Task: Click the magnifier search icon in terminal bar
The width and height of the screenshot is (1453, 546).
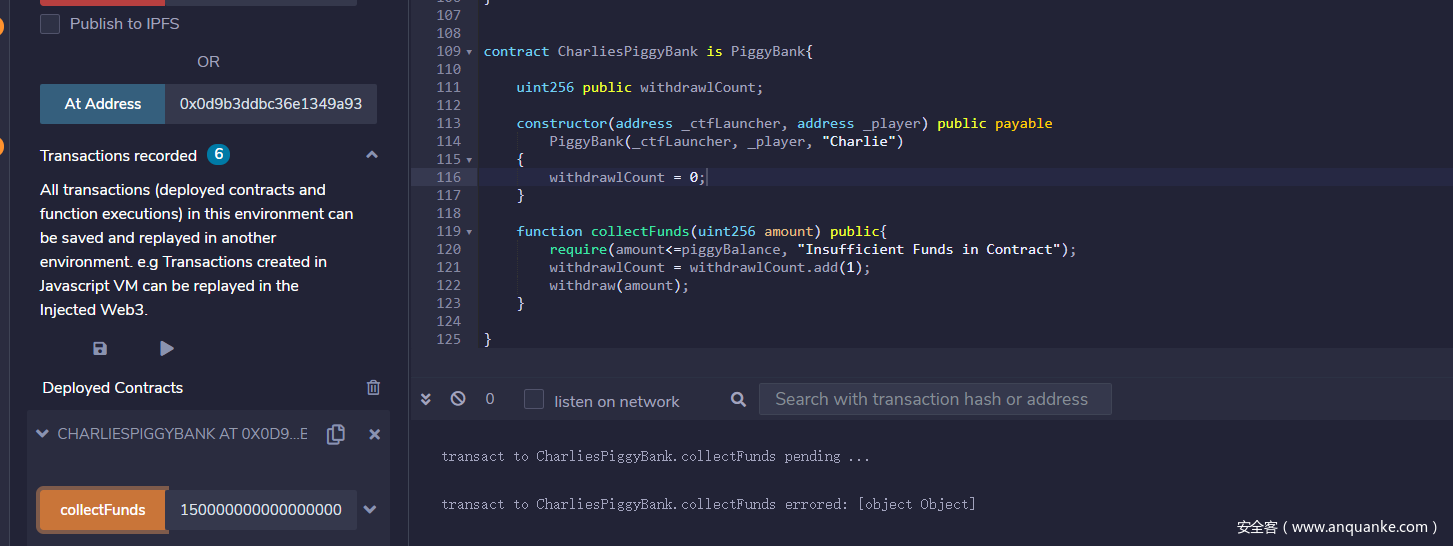Action: click(738, 399)
